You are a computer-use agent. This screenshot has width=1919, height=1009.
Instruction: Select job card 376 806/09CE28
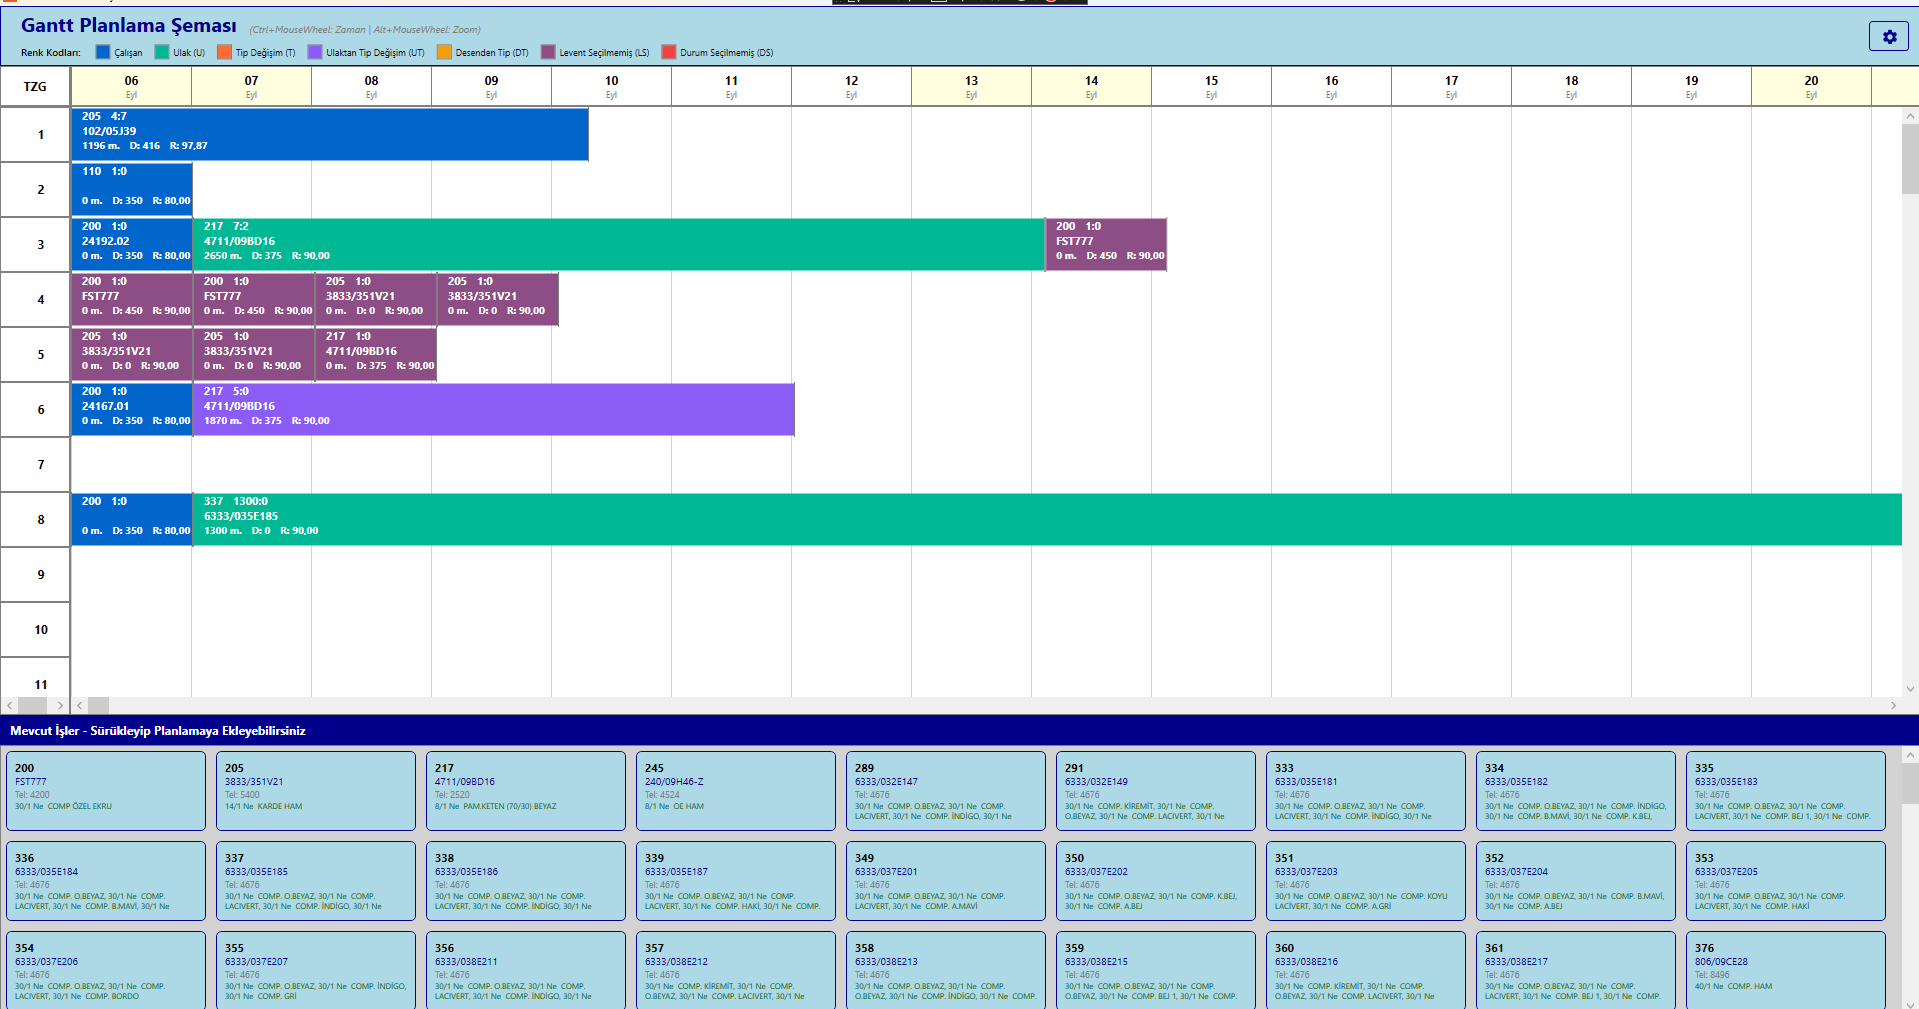pyautogui.click(x=1785, y=969)
